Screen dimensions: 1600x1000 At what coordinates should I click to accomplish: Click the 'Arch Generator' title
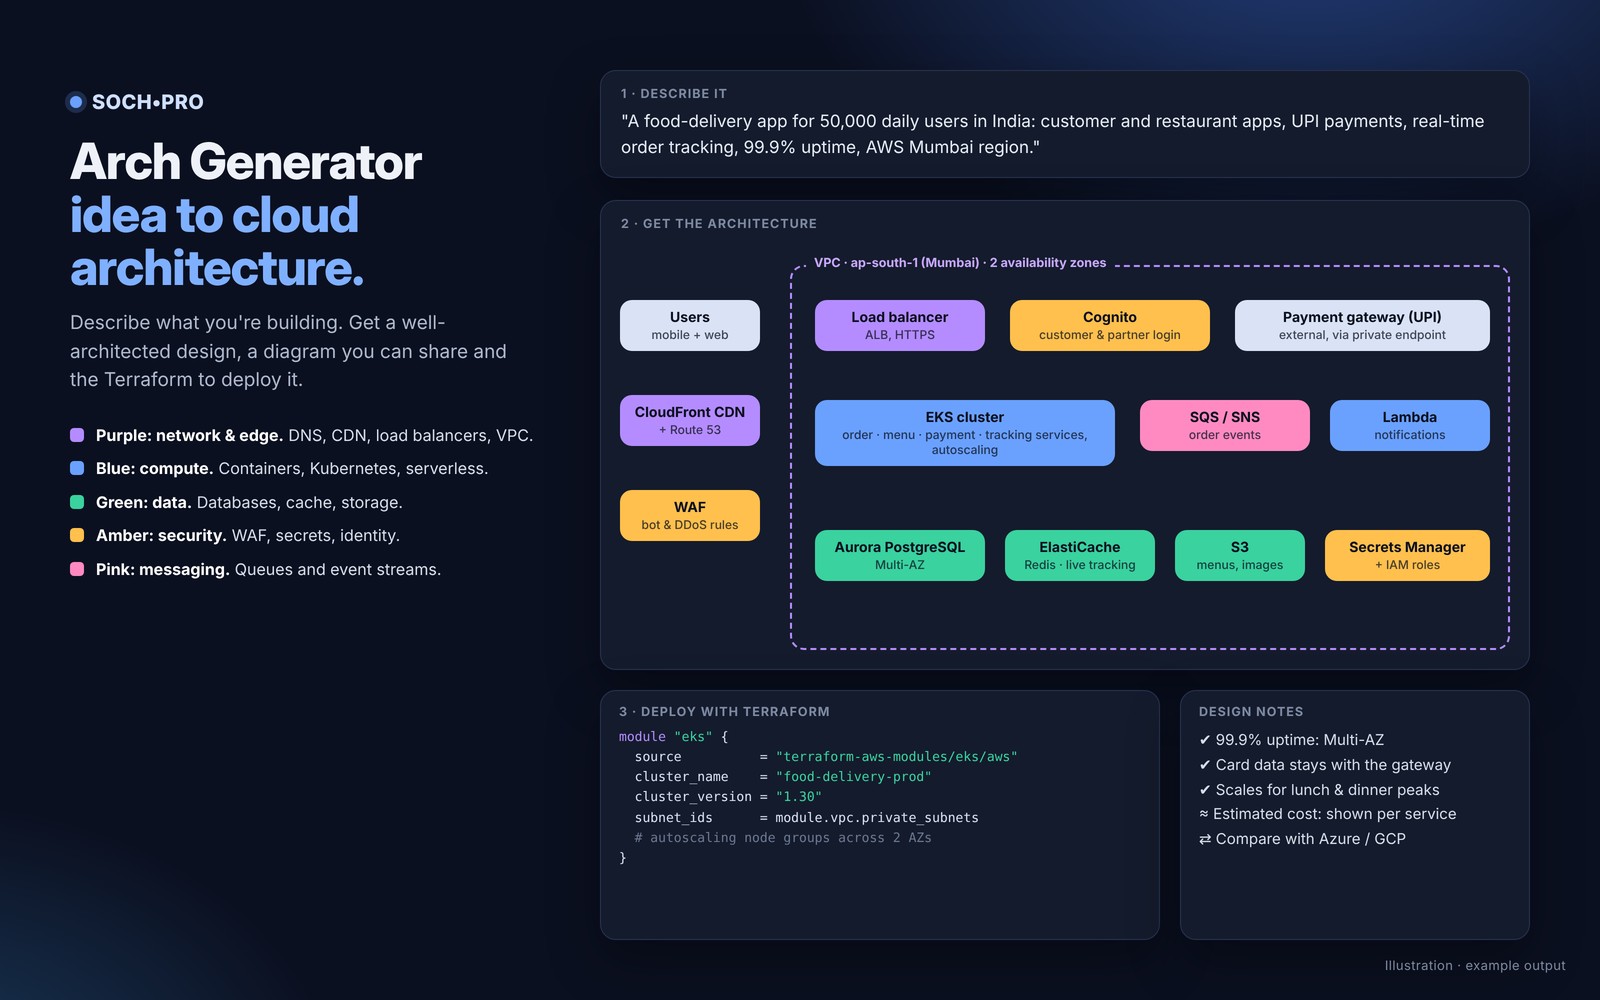point(246,162)
